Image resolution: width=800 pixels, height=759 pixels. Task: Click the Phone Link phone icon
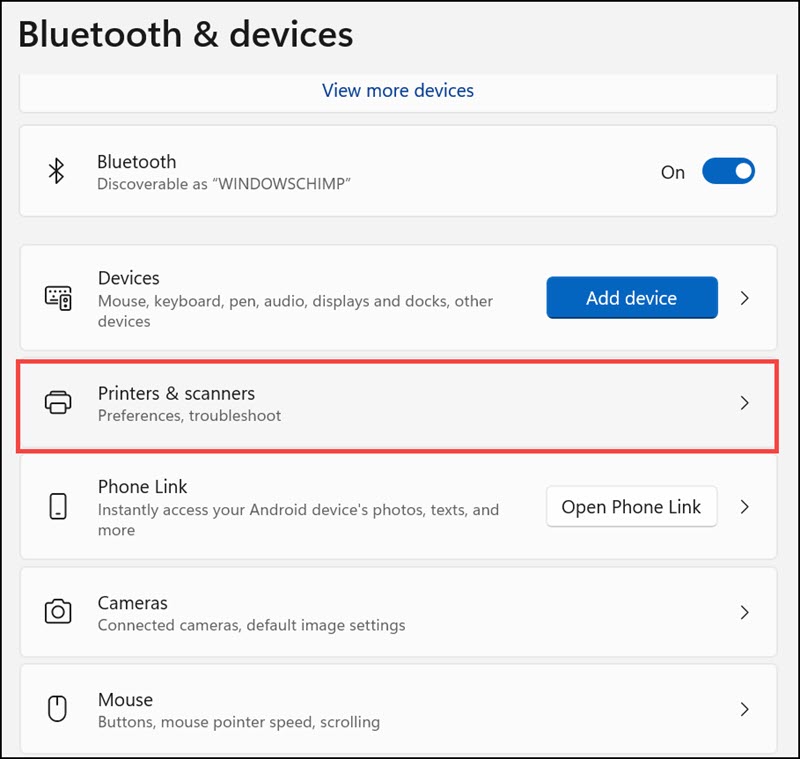(x=58, y=506)
